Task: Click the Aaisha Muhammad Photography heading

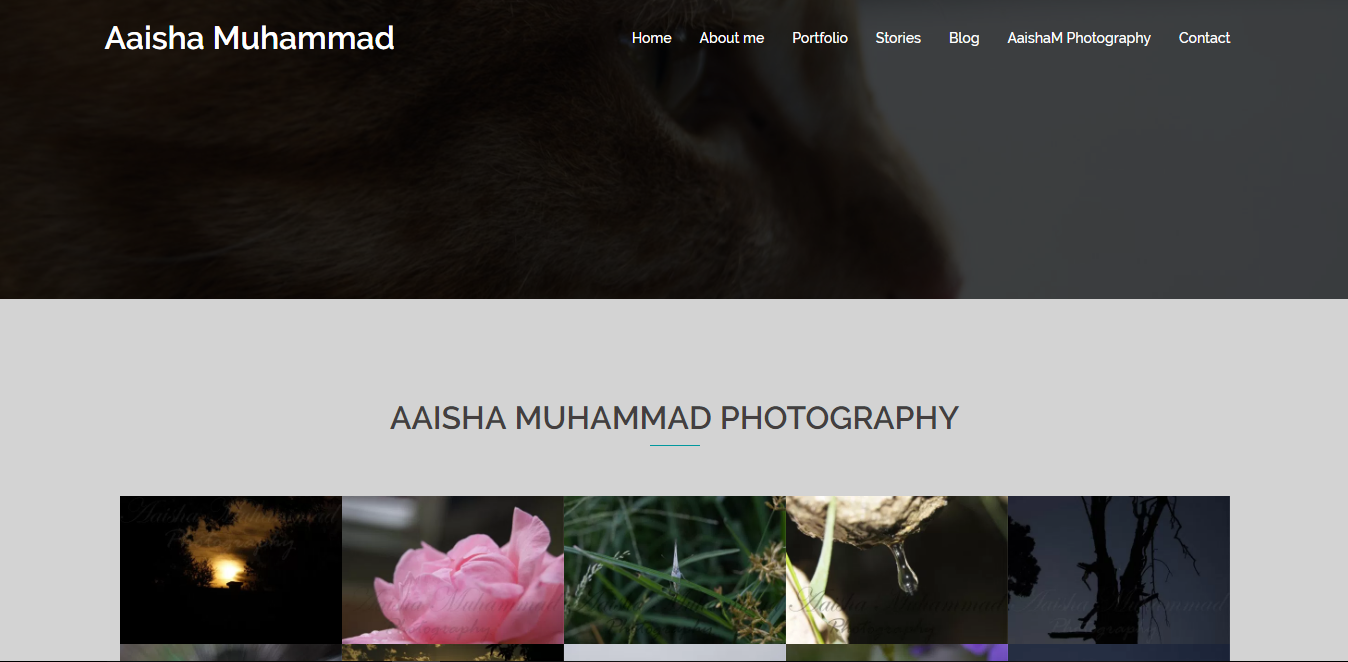Action: click(x=674, y=418)
